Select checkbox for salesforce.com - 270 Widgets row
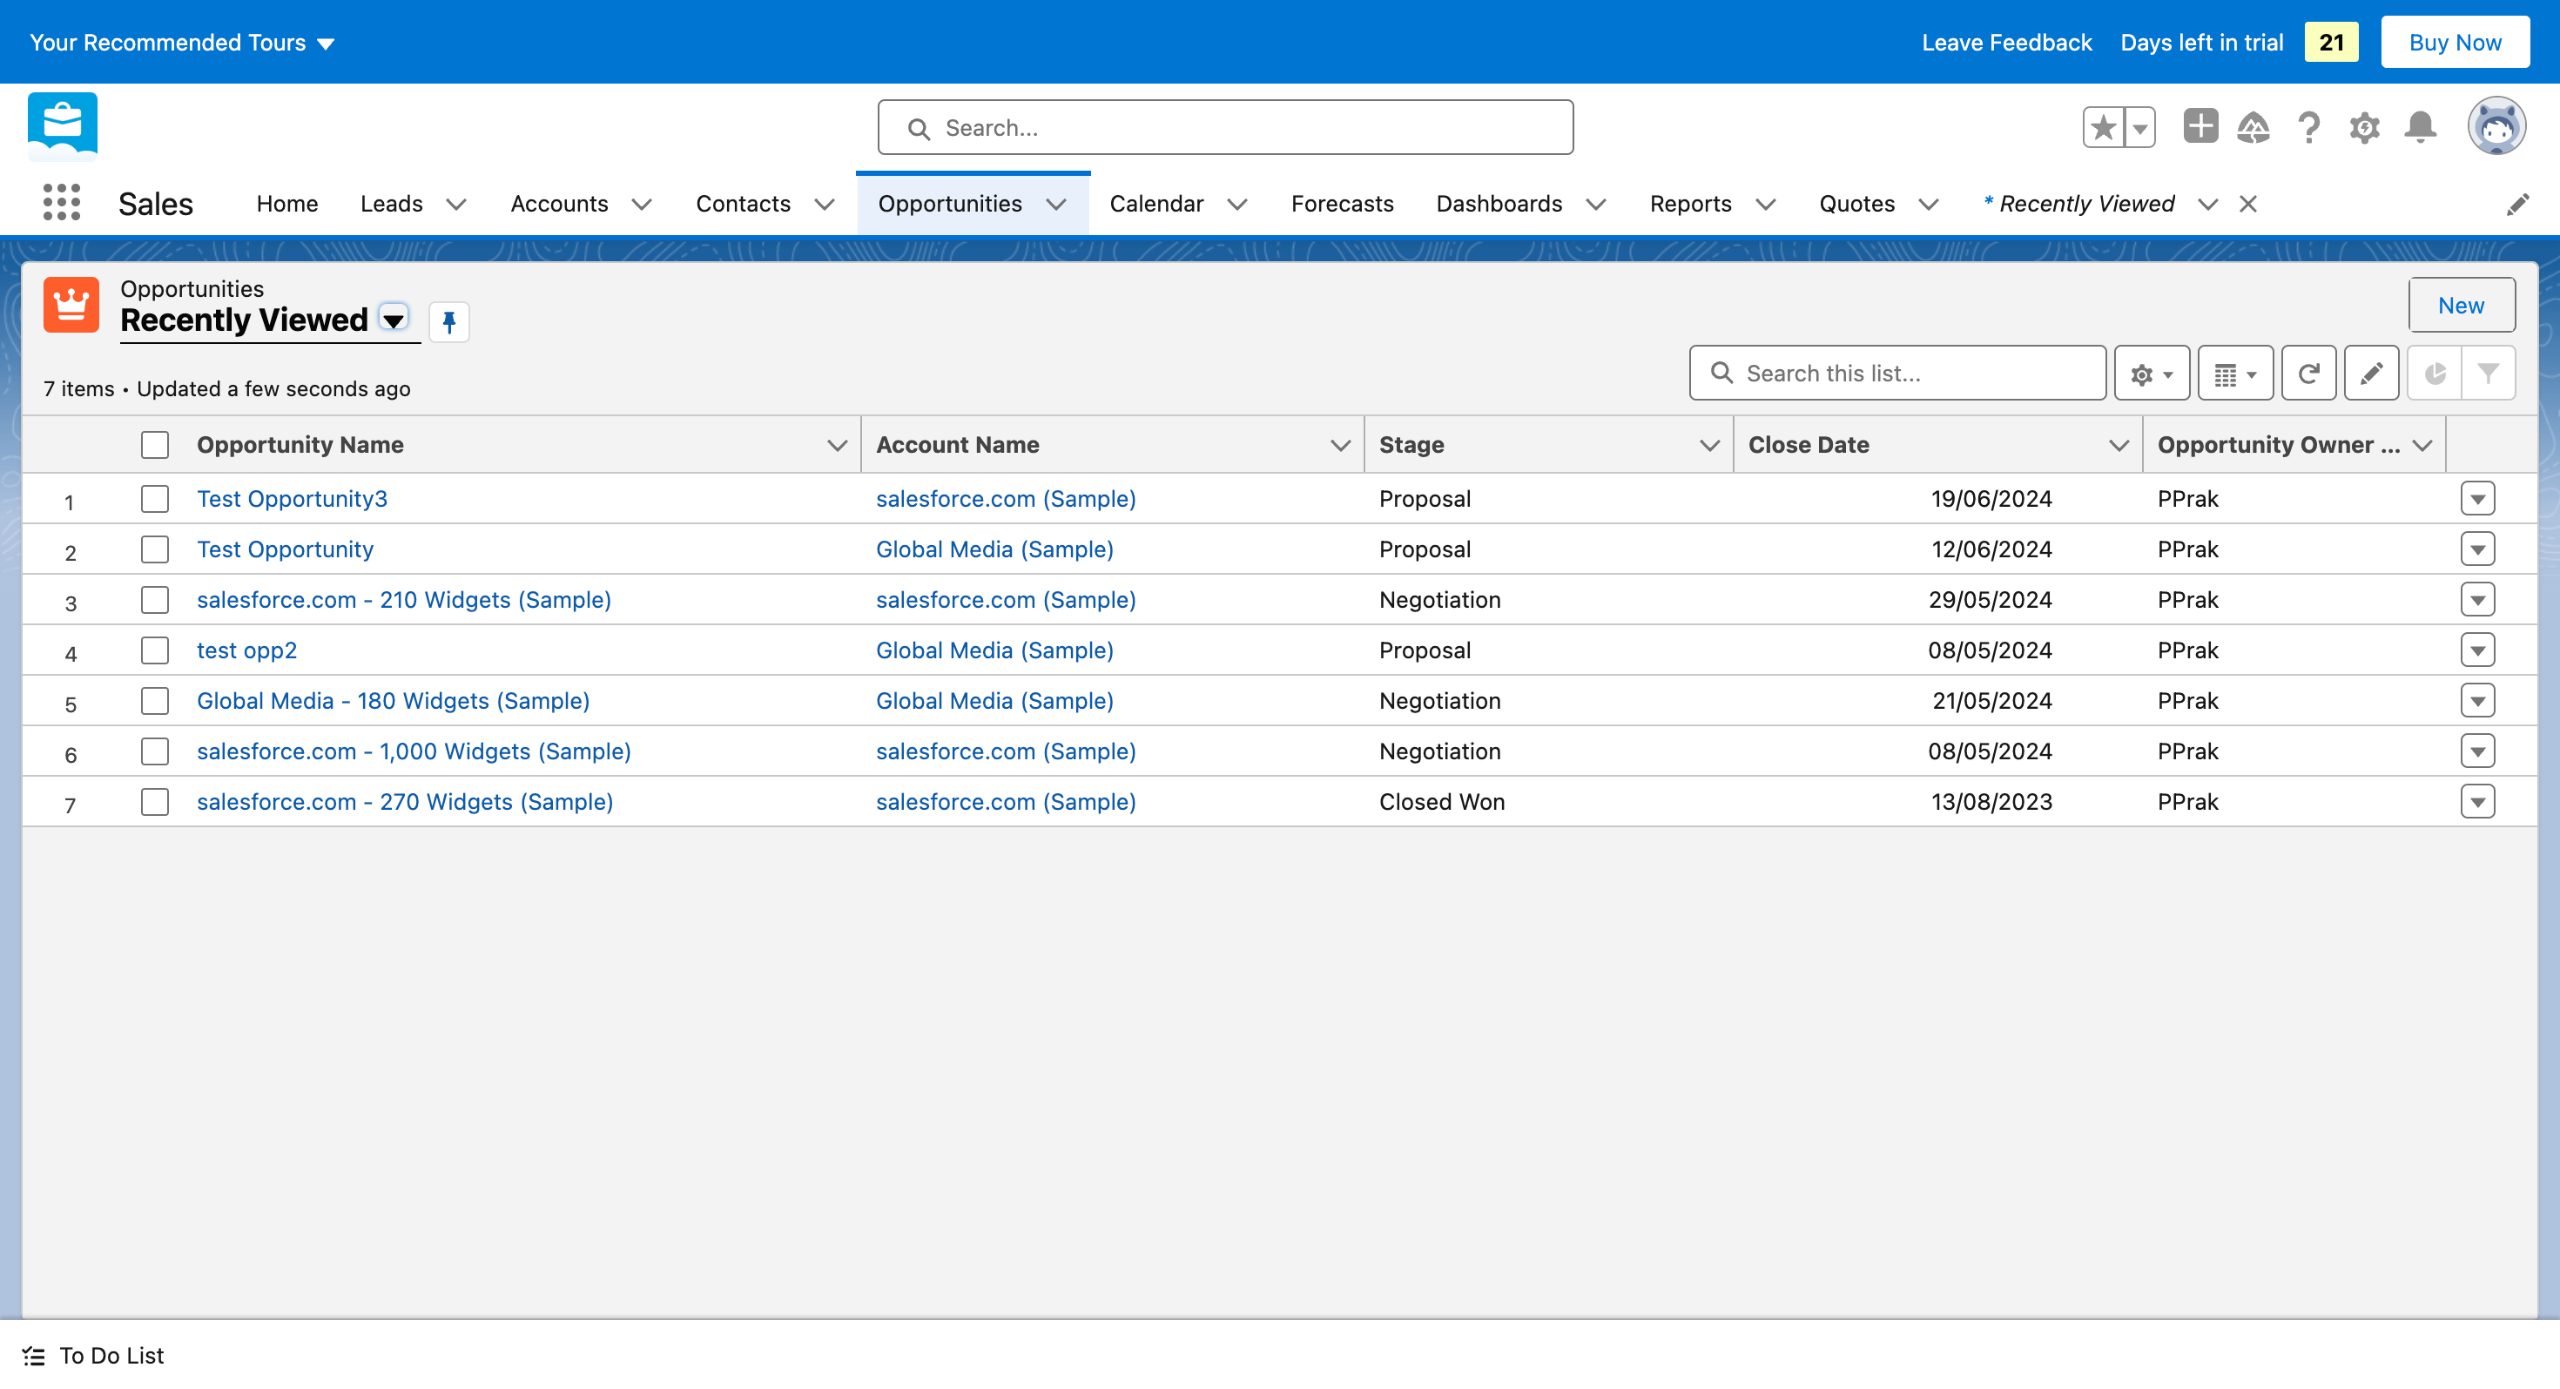The width and height of the screenshot is (2560, 1389). pos(155,801)
